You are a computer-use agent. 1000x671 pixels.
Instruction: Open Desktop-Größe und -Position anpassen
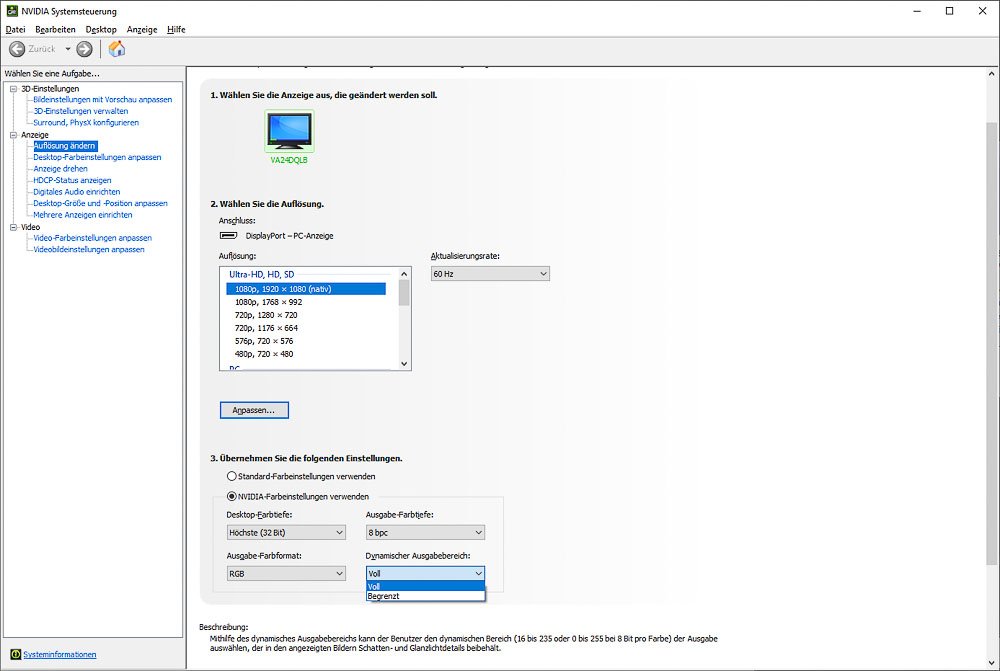pos(100,203)
